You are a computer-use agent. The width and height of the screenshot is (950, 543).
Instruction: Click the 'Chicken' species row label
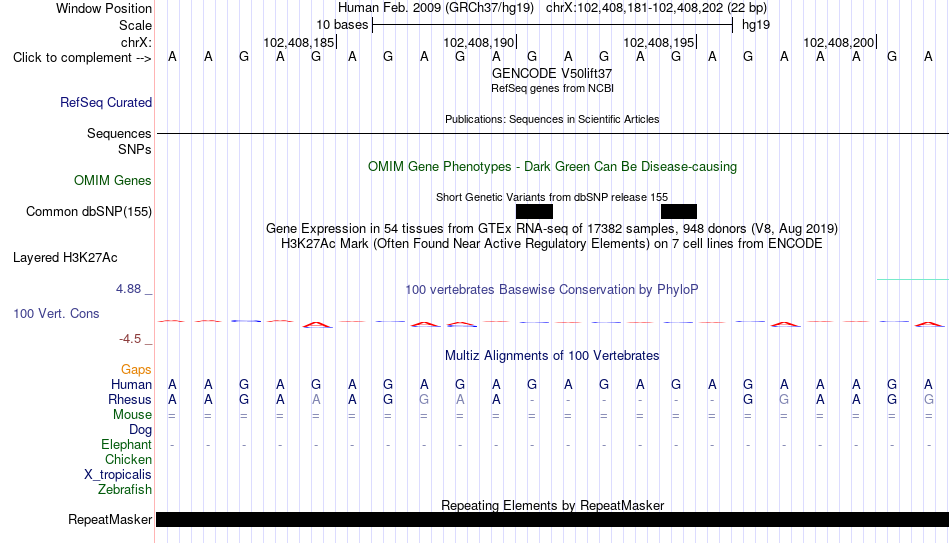(x=128, y=459)
